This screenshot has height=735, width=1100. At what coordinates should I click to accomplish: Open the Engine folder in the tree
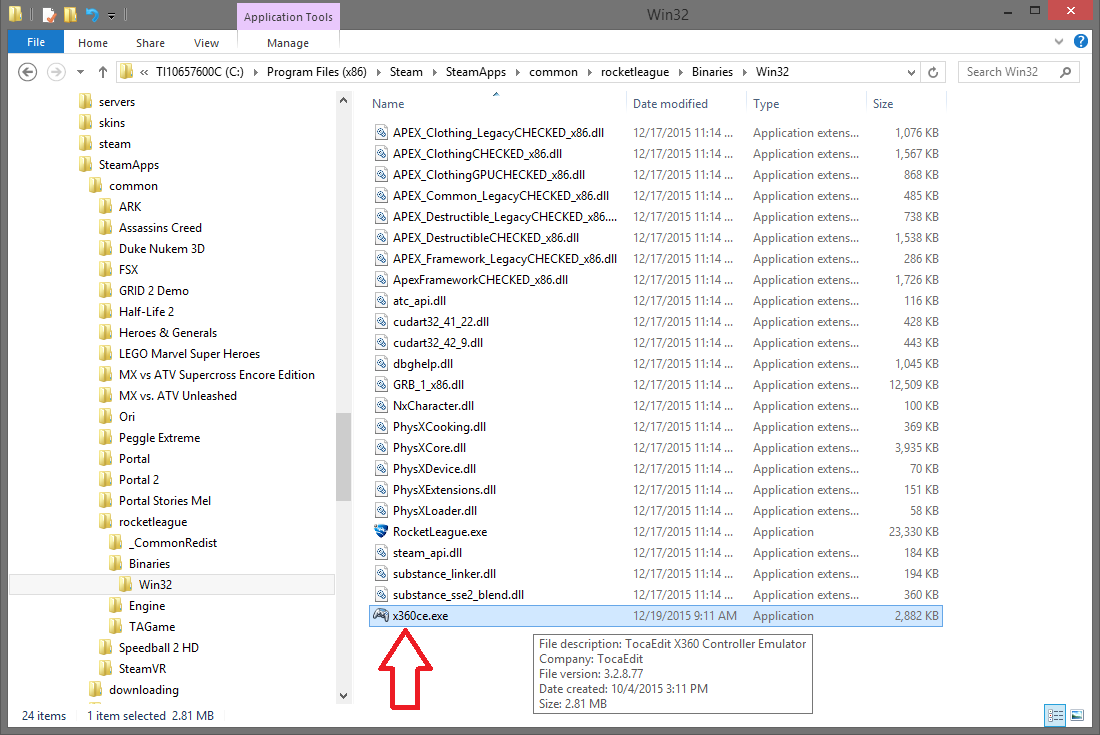(147, 605)
